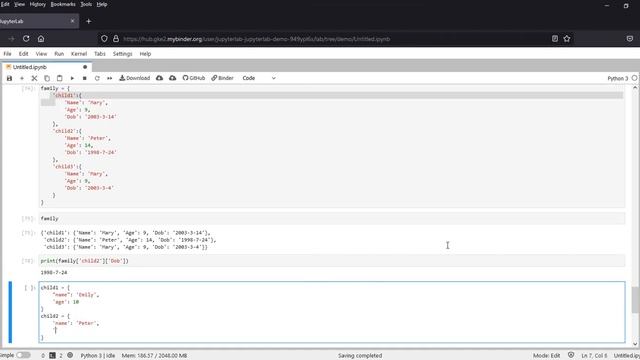Click the print(family['child2']['Dob']) cell

click(332, 260)
